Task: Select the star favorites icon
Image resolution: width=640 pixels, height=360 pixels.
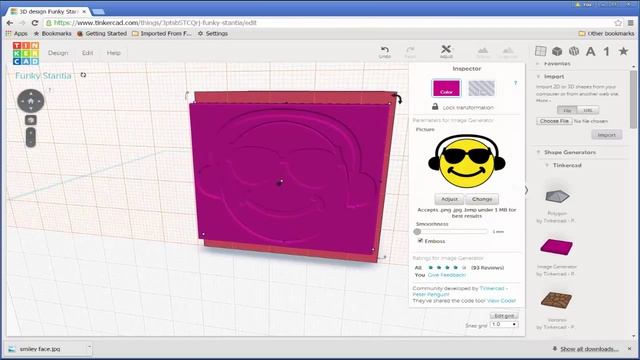Action: [623, 51]
